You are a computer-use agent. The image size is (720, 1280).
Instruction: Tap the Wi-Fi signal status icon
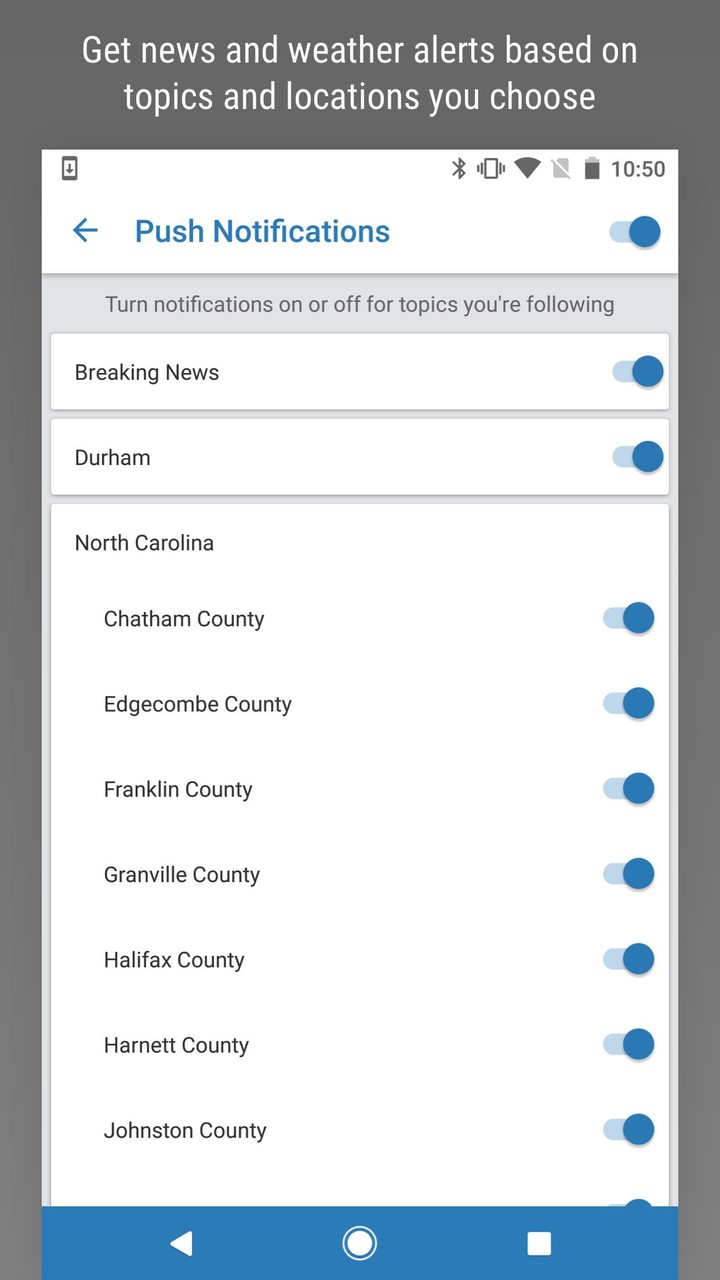pyautogui.click(x=527, y=169)
